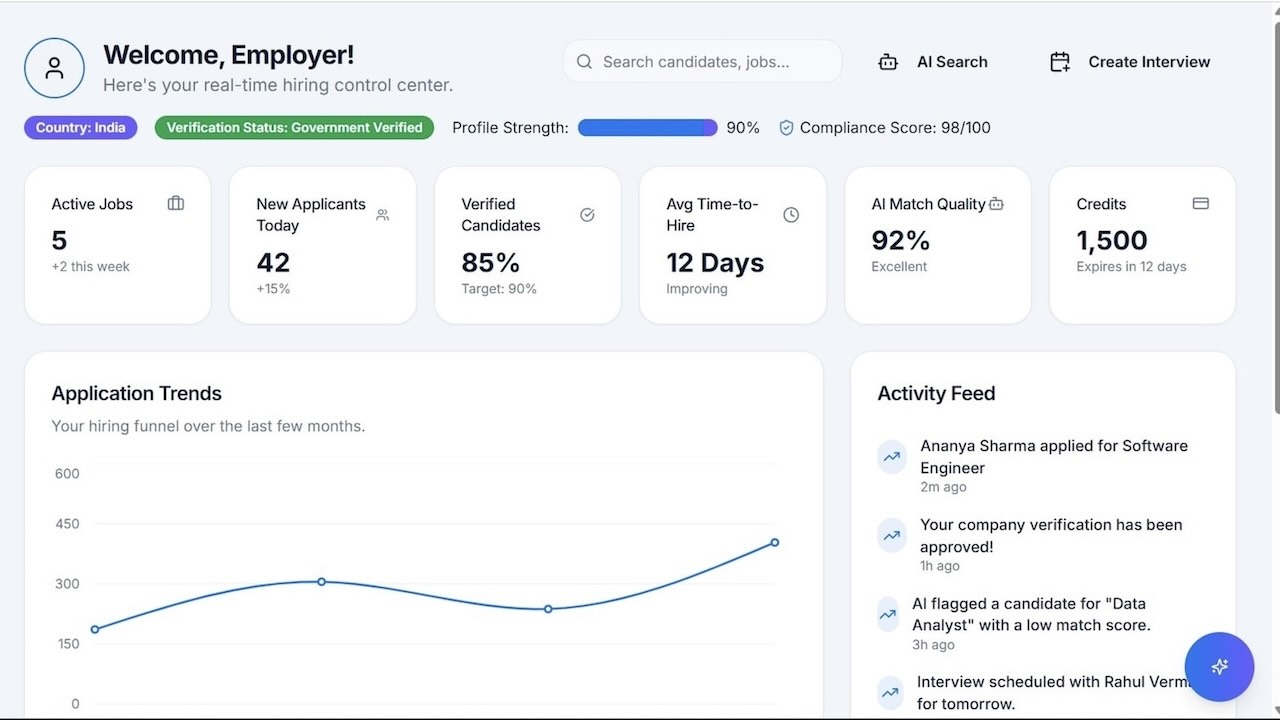Screen dimensions: 1280x720
Task: Open AI Search from the top bar
Action: (x=932, y=61)
